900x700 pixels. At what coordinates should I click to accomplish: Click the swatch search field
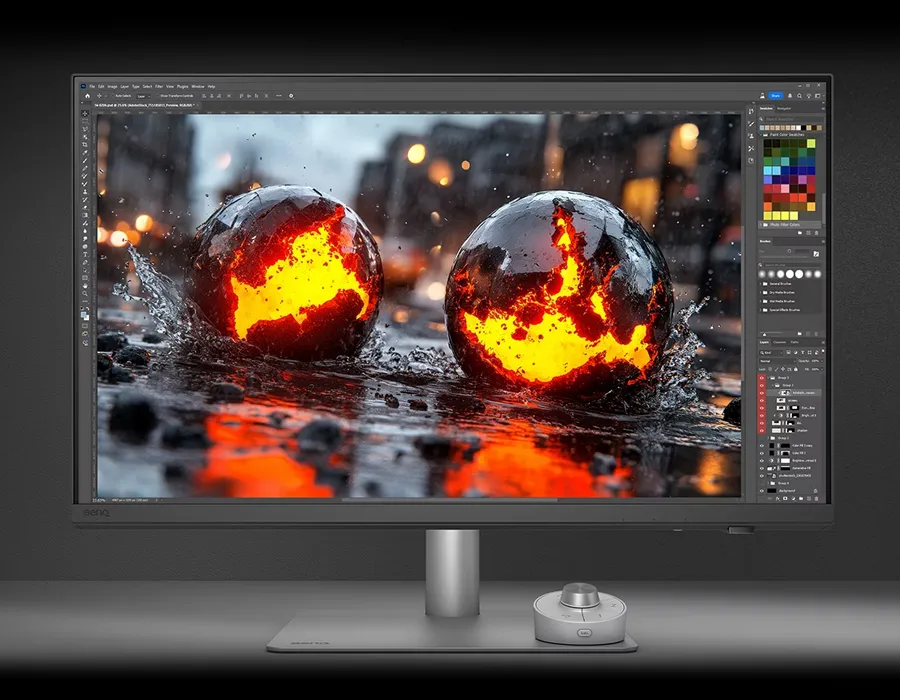[x=788, y=120]
